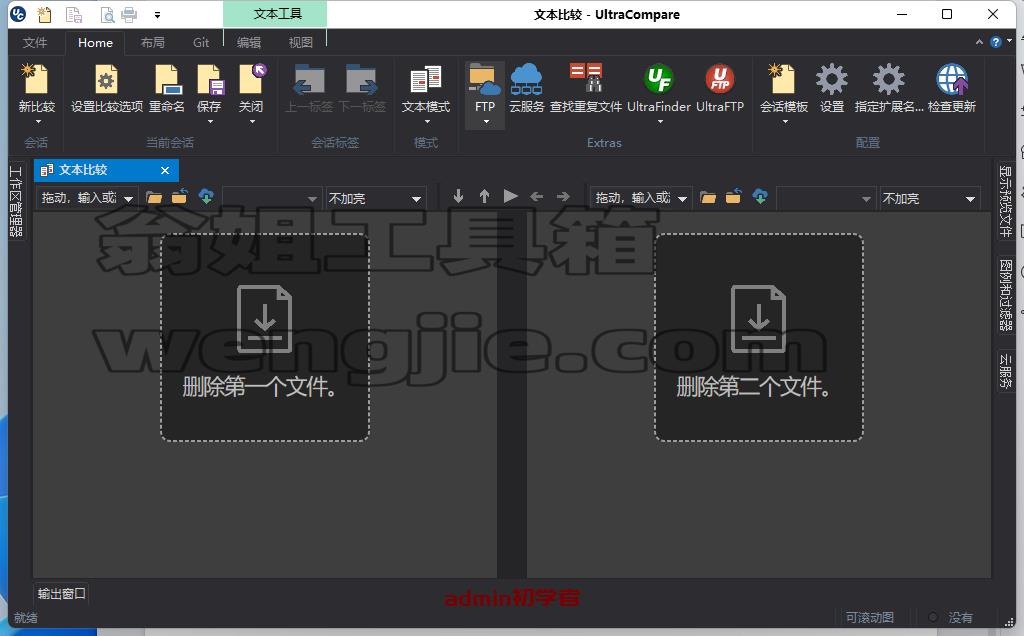Click the second file drop zone

(759, 338)
